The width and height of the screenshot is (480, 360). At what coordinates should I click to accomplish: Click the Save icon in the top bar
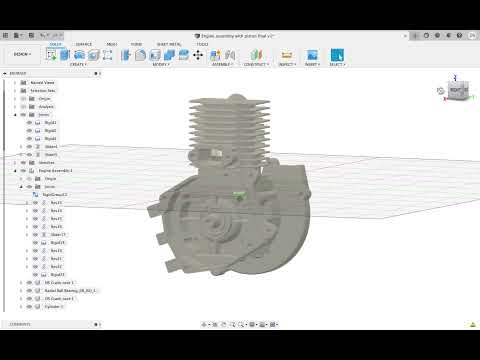point(31,35)
